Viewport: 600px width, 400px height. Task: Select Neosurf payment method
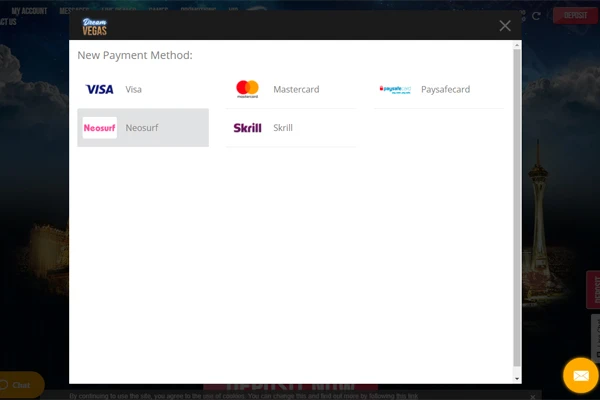click(x=143, y=127)
